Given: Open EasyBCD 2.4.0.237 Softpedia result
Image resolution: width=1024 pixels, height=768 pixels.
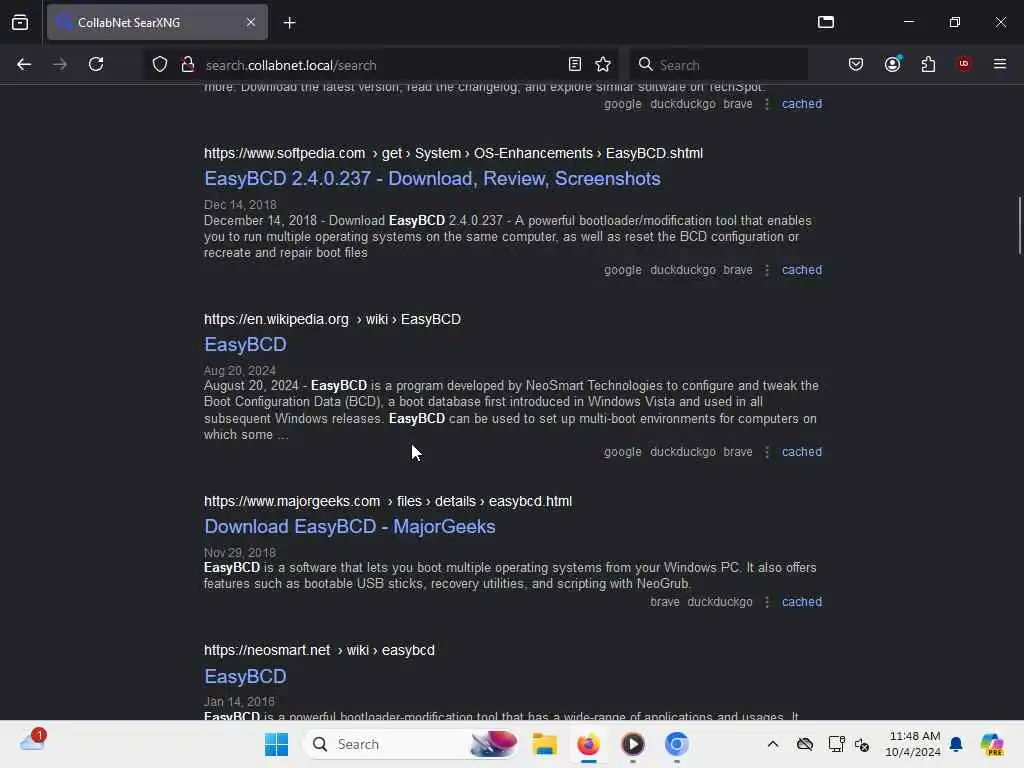Looking at the screenshot, I should (x=432, y=179).
